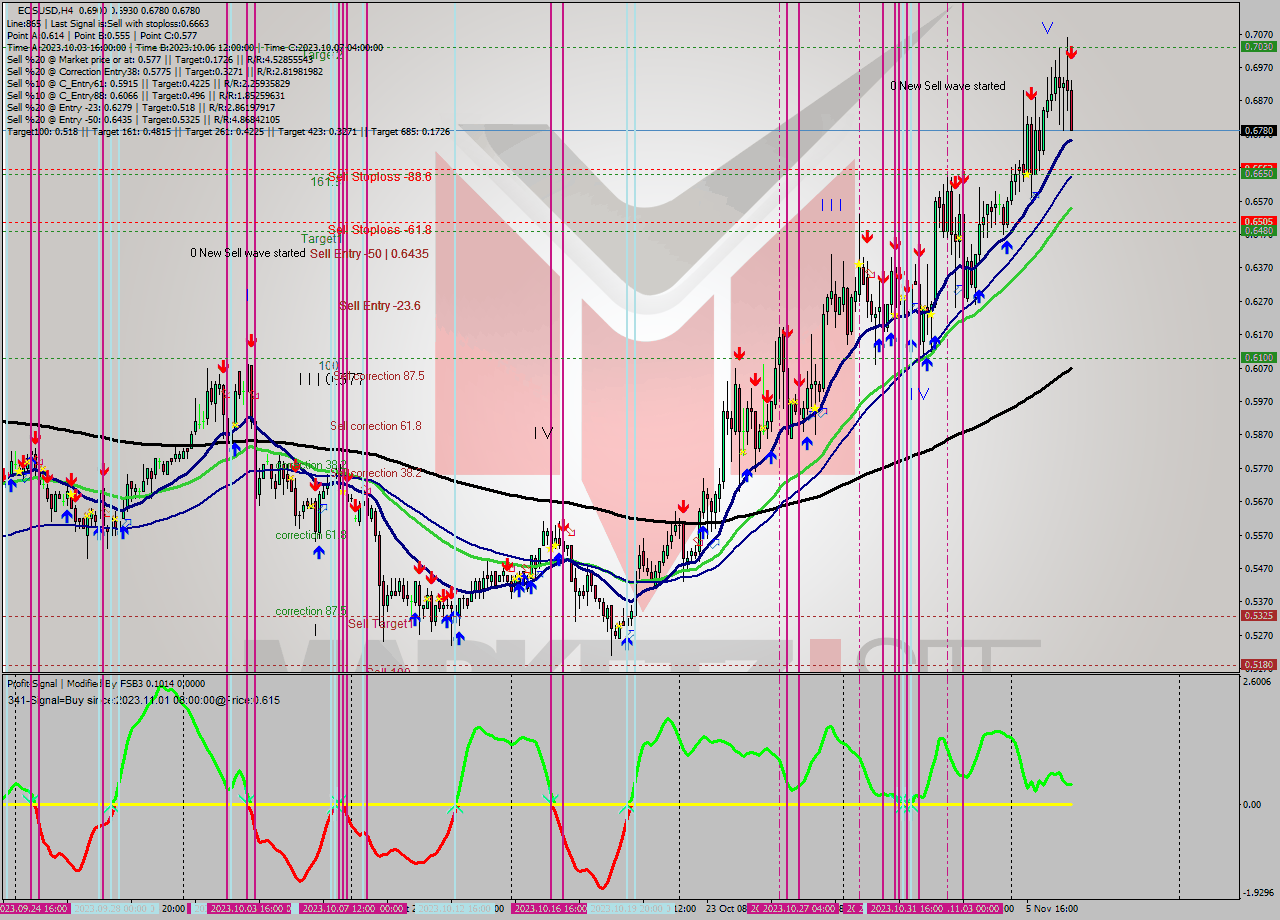This screenshot has width=1280, height=920.
Task: Click the green 0.6650 price tag
Action: pos(1258,173)
